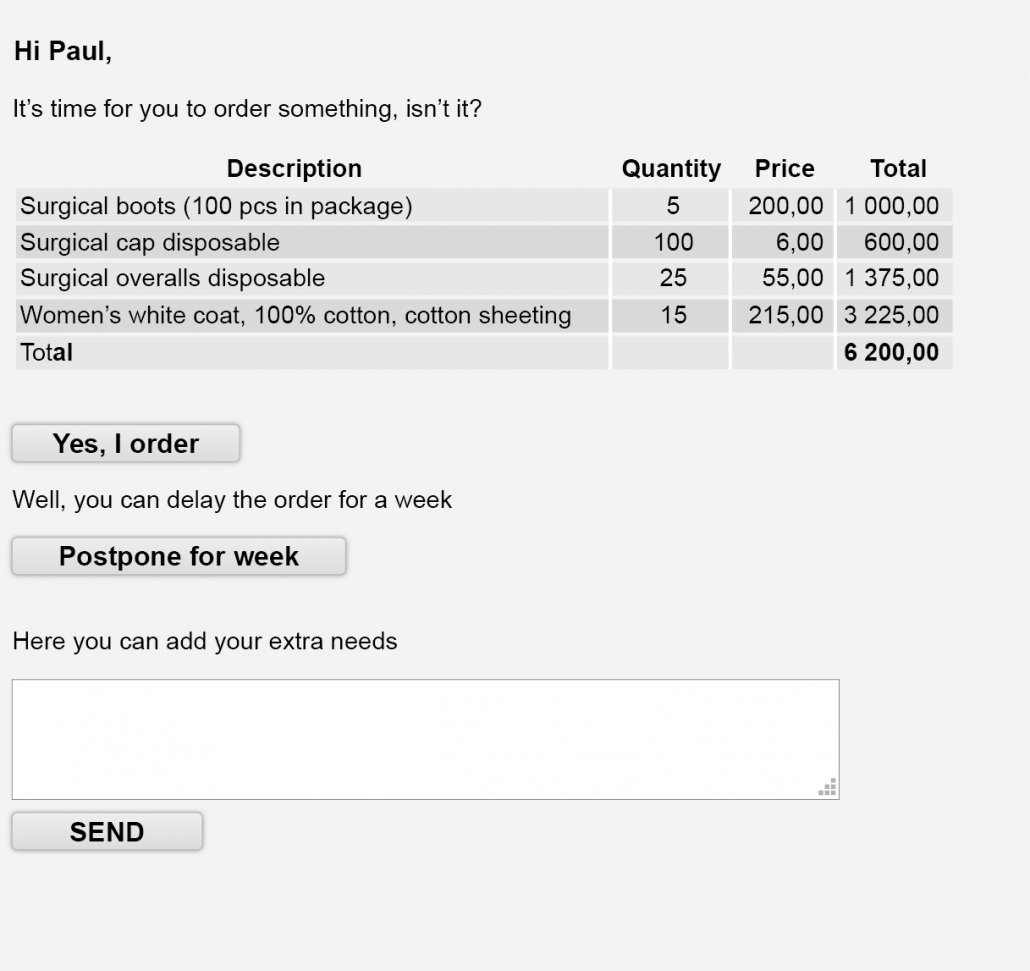Click the grand total 6 200,00
The height and width of the screenshot is (971, 1030).
(x=891, y=352)
